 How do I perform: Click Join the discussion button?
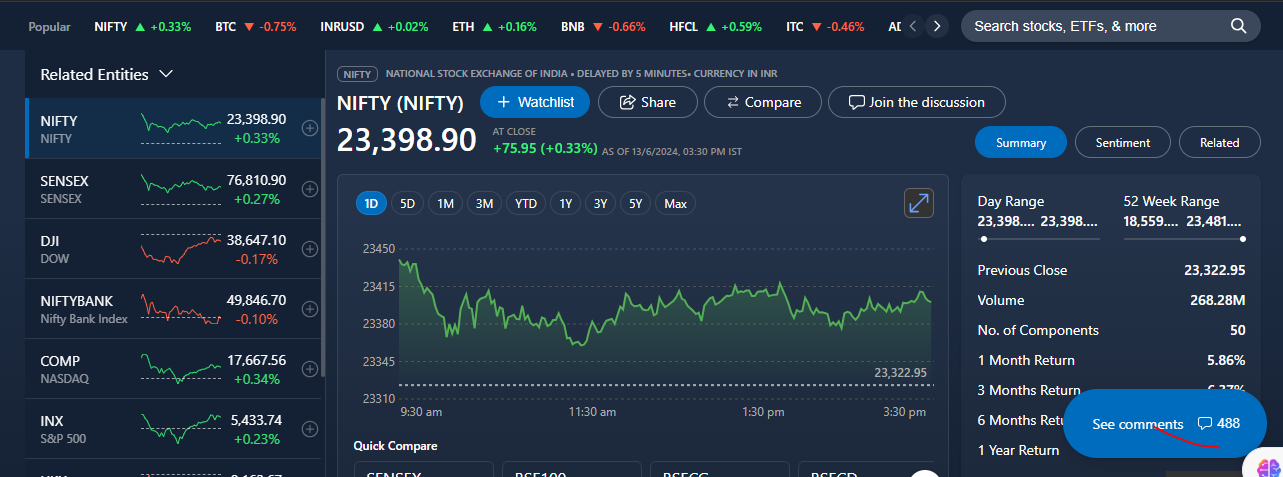(x=916, y=102)
